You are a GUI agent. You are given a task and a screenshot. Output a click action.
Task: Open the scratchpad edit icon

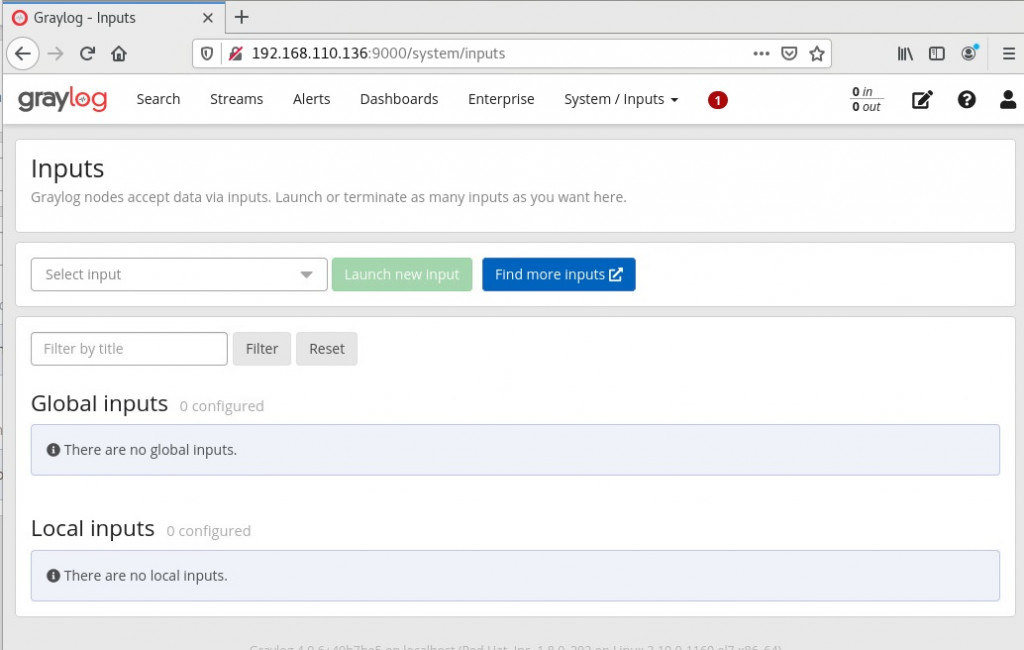922,99
